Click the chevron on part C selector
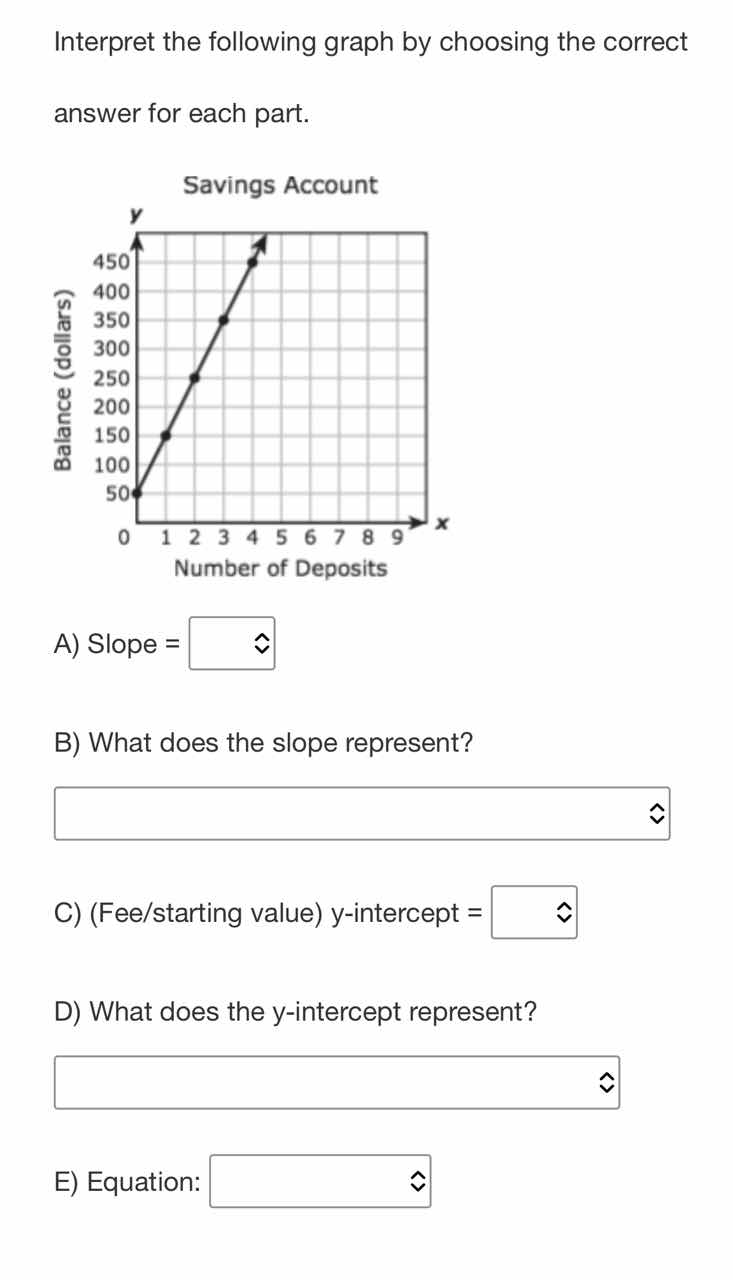Screen dimensions: 733x1280 point(563,912)
